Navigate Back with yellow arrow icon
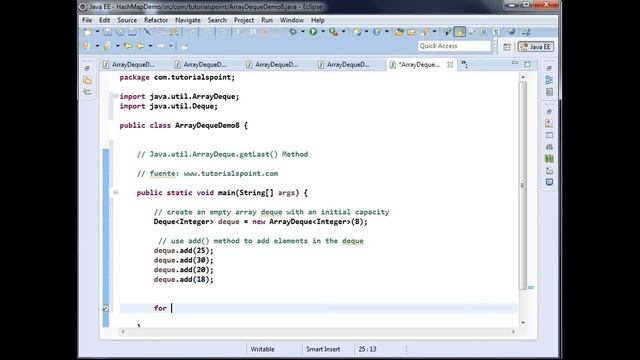This screenshot has height=360, width=640. click(140, 46)
